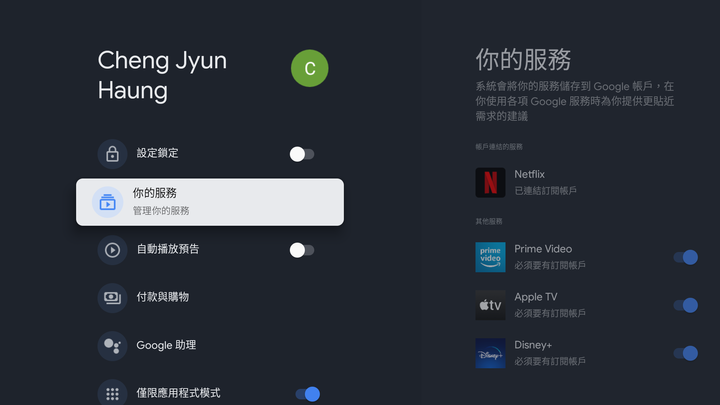Toggle the 自動播放預告 switch

point(302,250)
